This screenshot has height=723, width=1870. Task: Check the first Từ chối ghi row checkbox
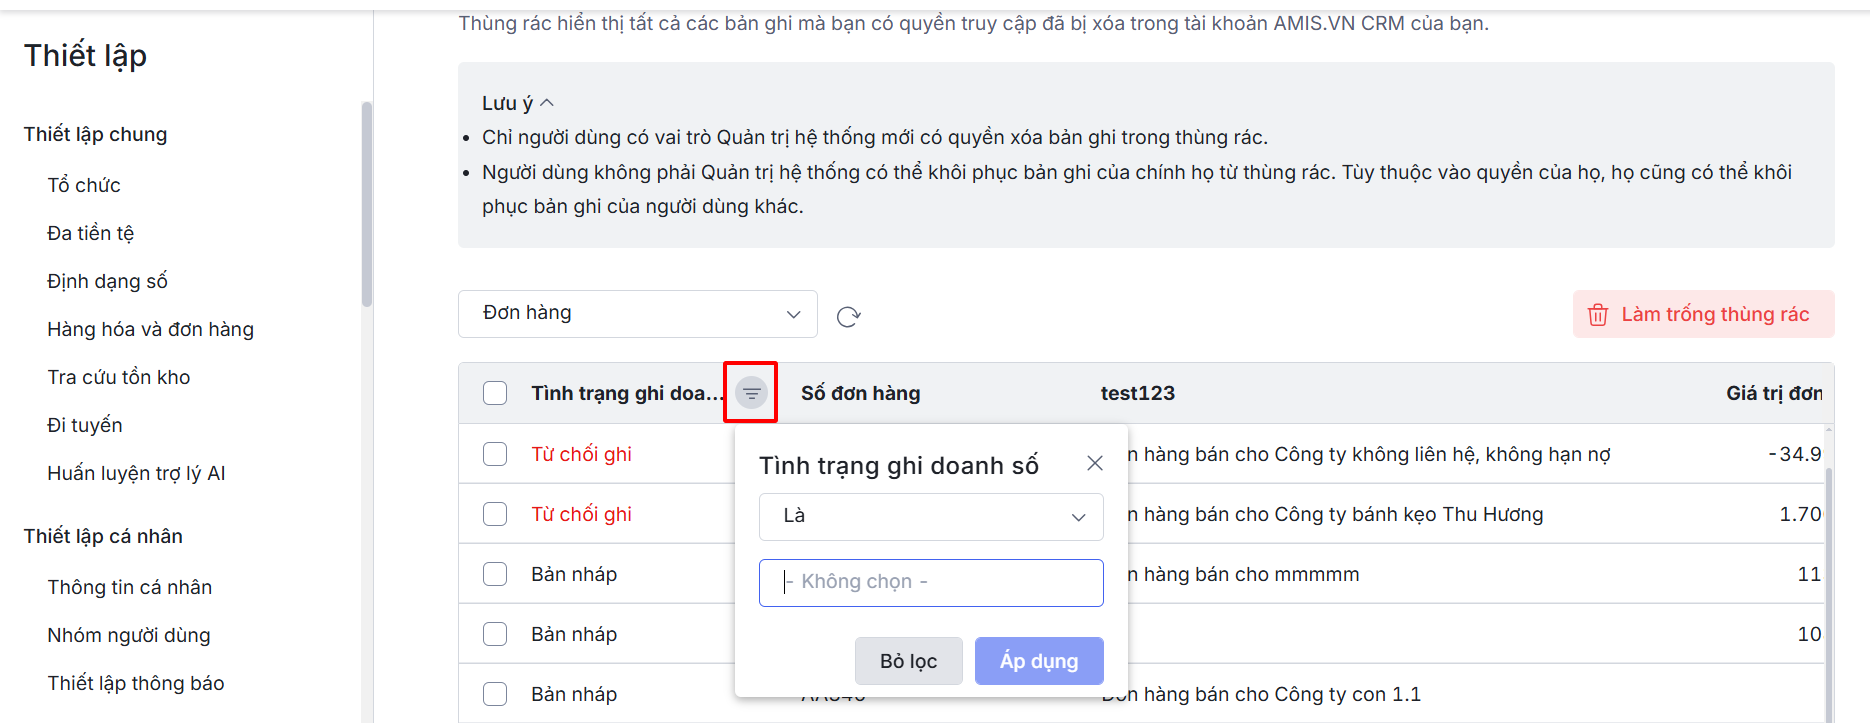click(495, 454)
